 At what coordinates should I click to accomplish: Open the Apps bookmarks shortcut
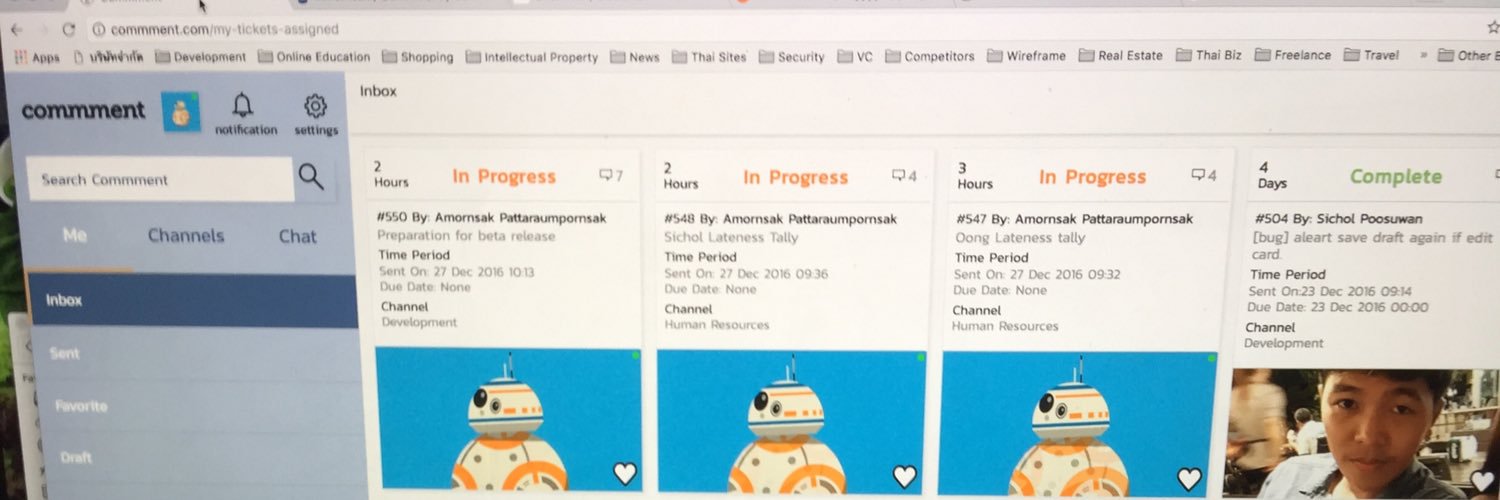pyautogui.click(x=37, y=57)
